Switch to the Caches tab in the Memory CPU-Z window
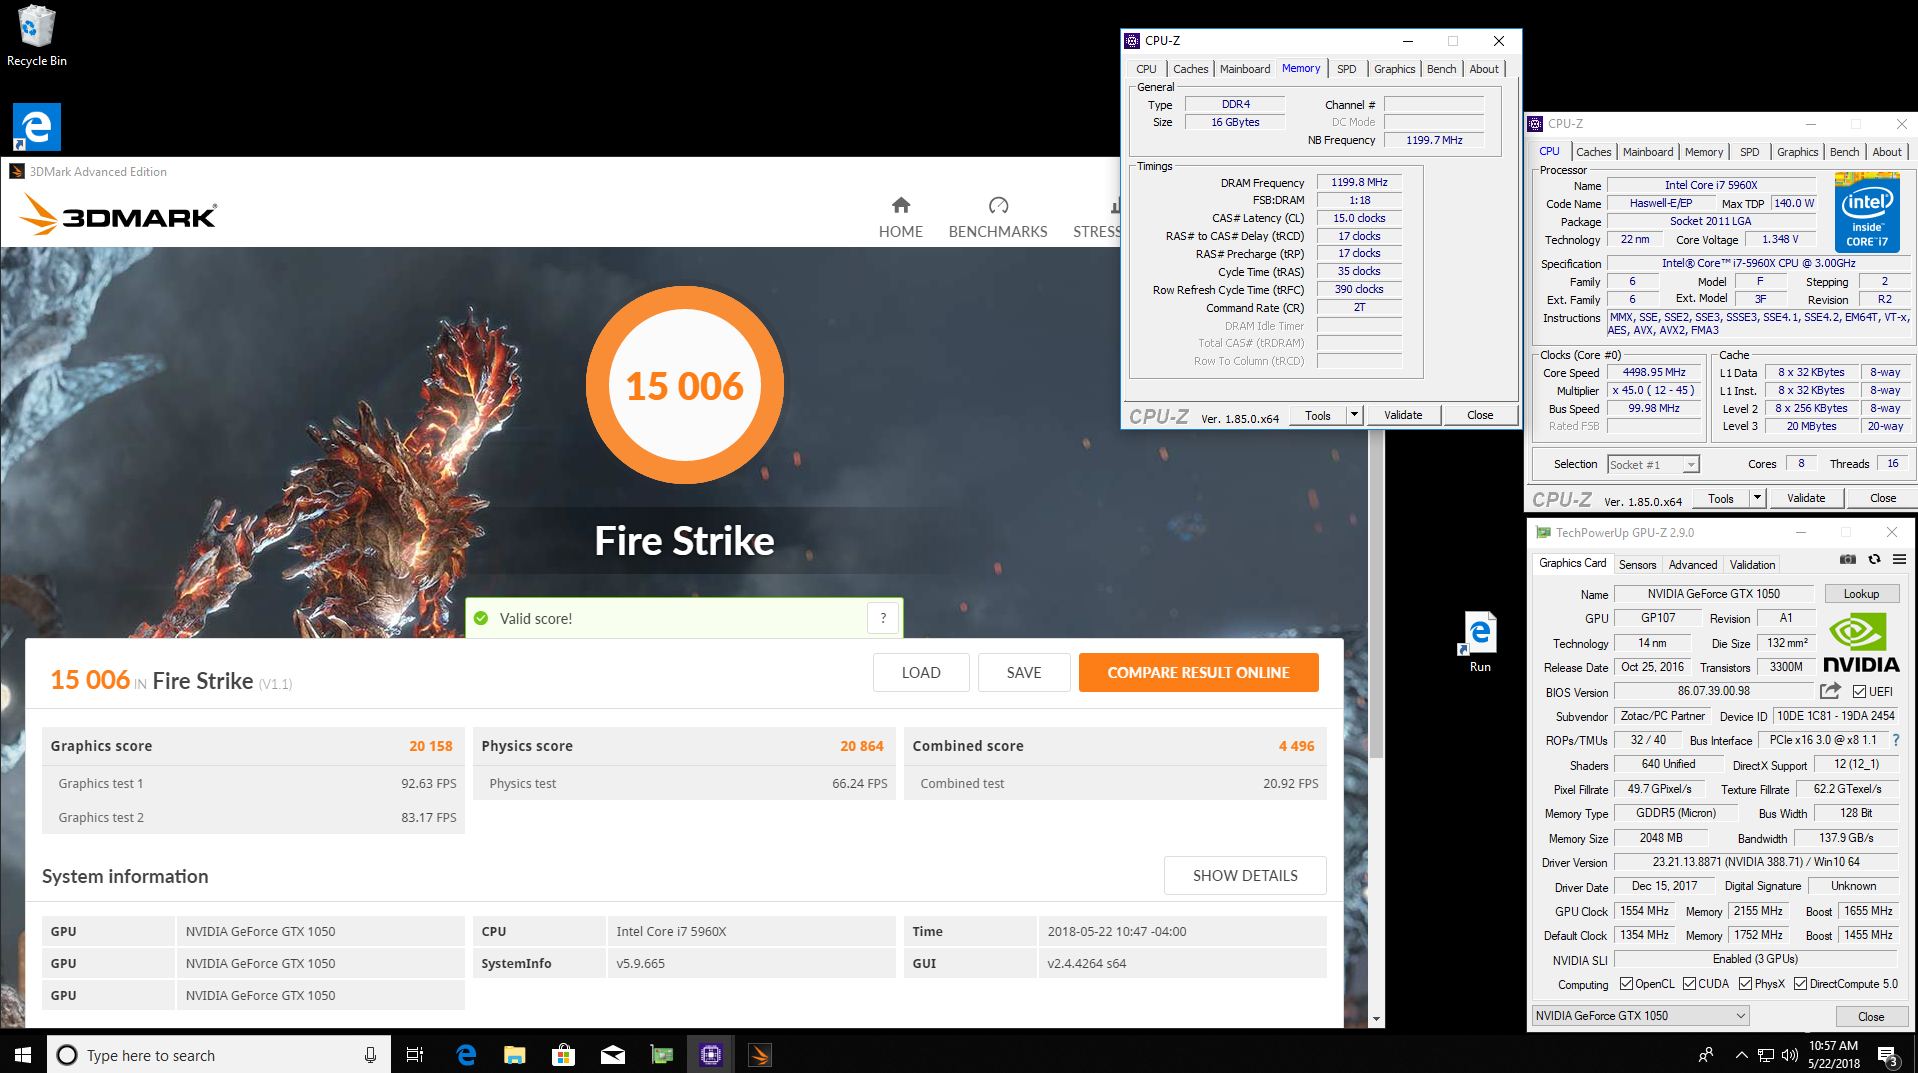This screenshot has height=1073, width=1918. coord(1190,69)
